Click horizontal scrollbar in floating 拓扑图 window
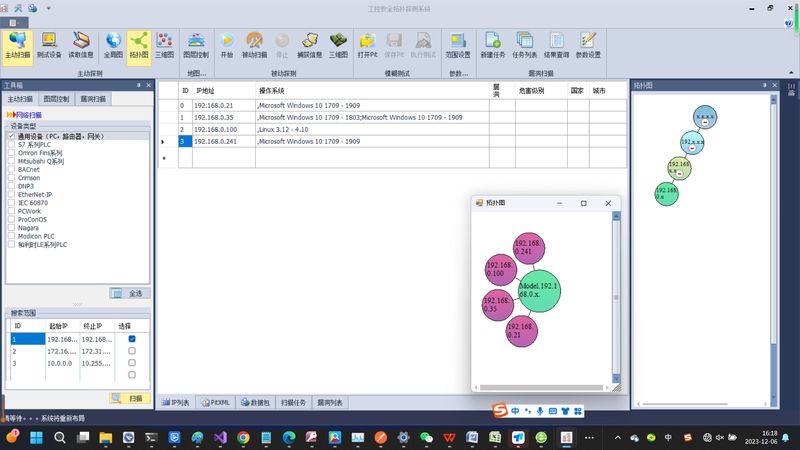 coord(541,388)
